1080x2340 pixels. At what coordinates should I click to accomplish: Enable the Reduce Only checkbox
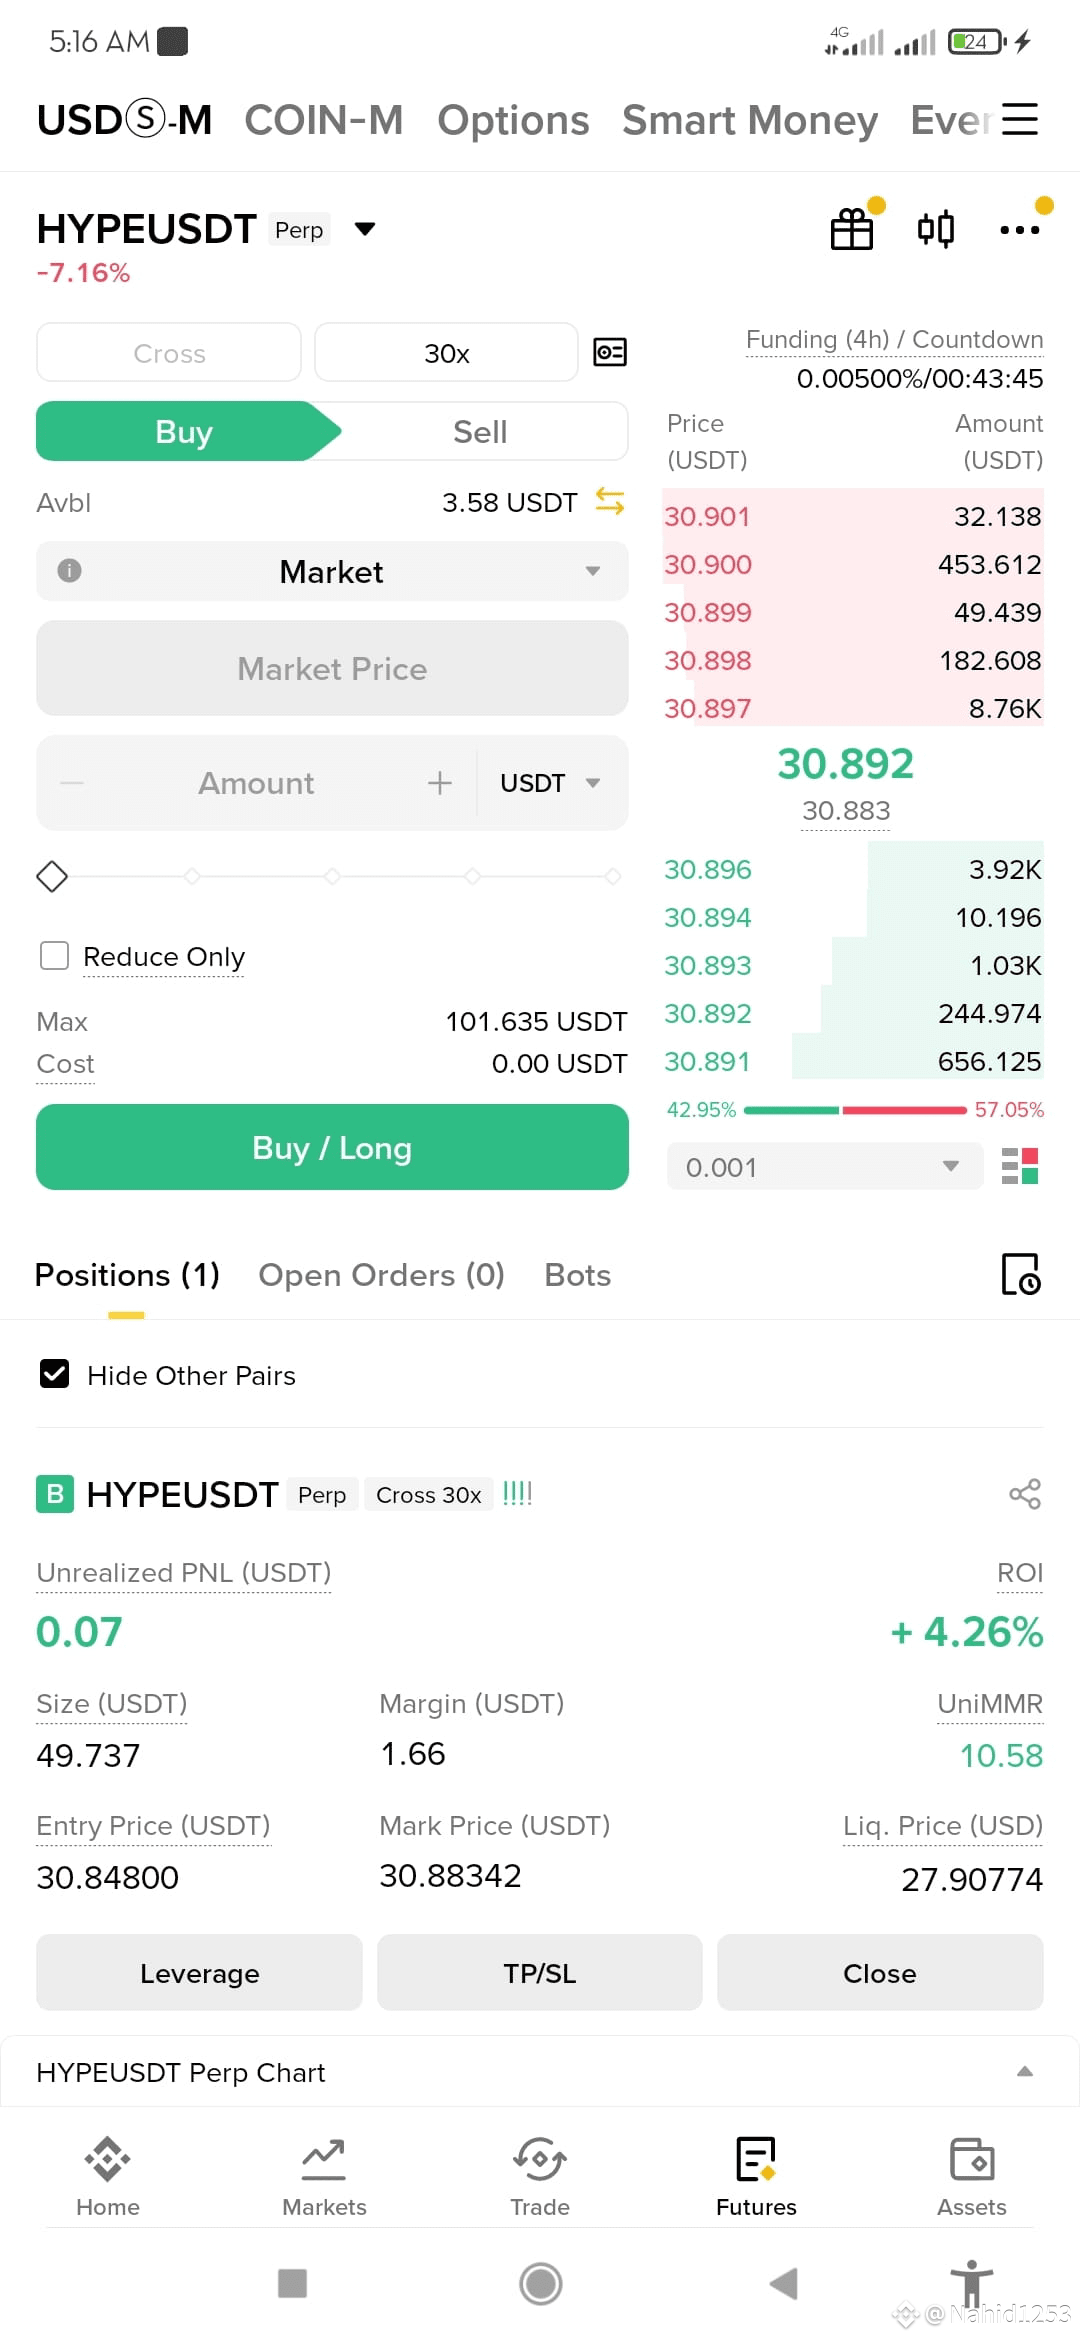click(54, 956)
